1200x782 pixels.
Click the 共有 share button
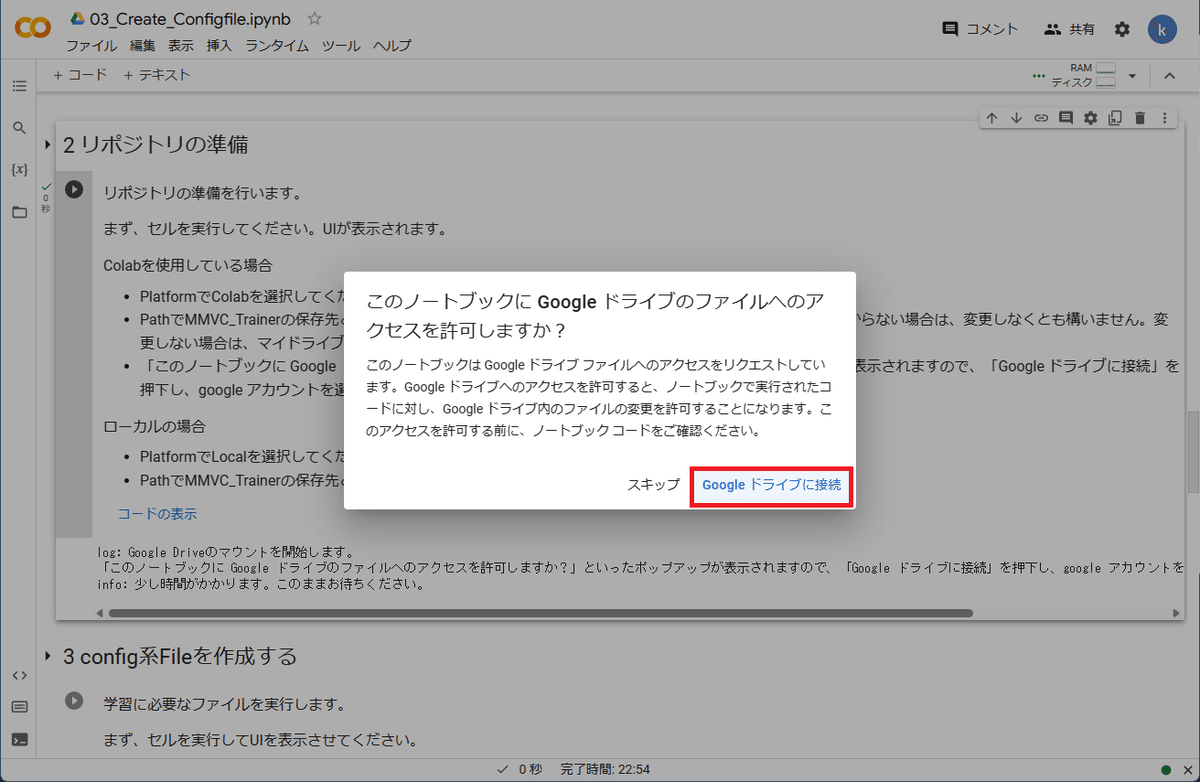1070,29
